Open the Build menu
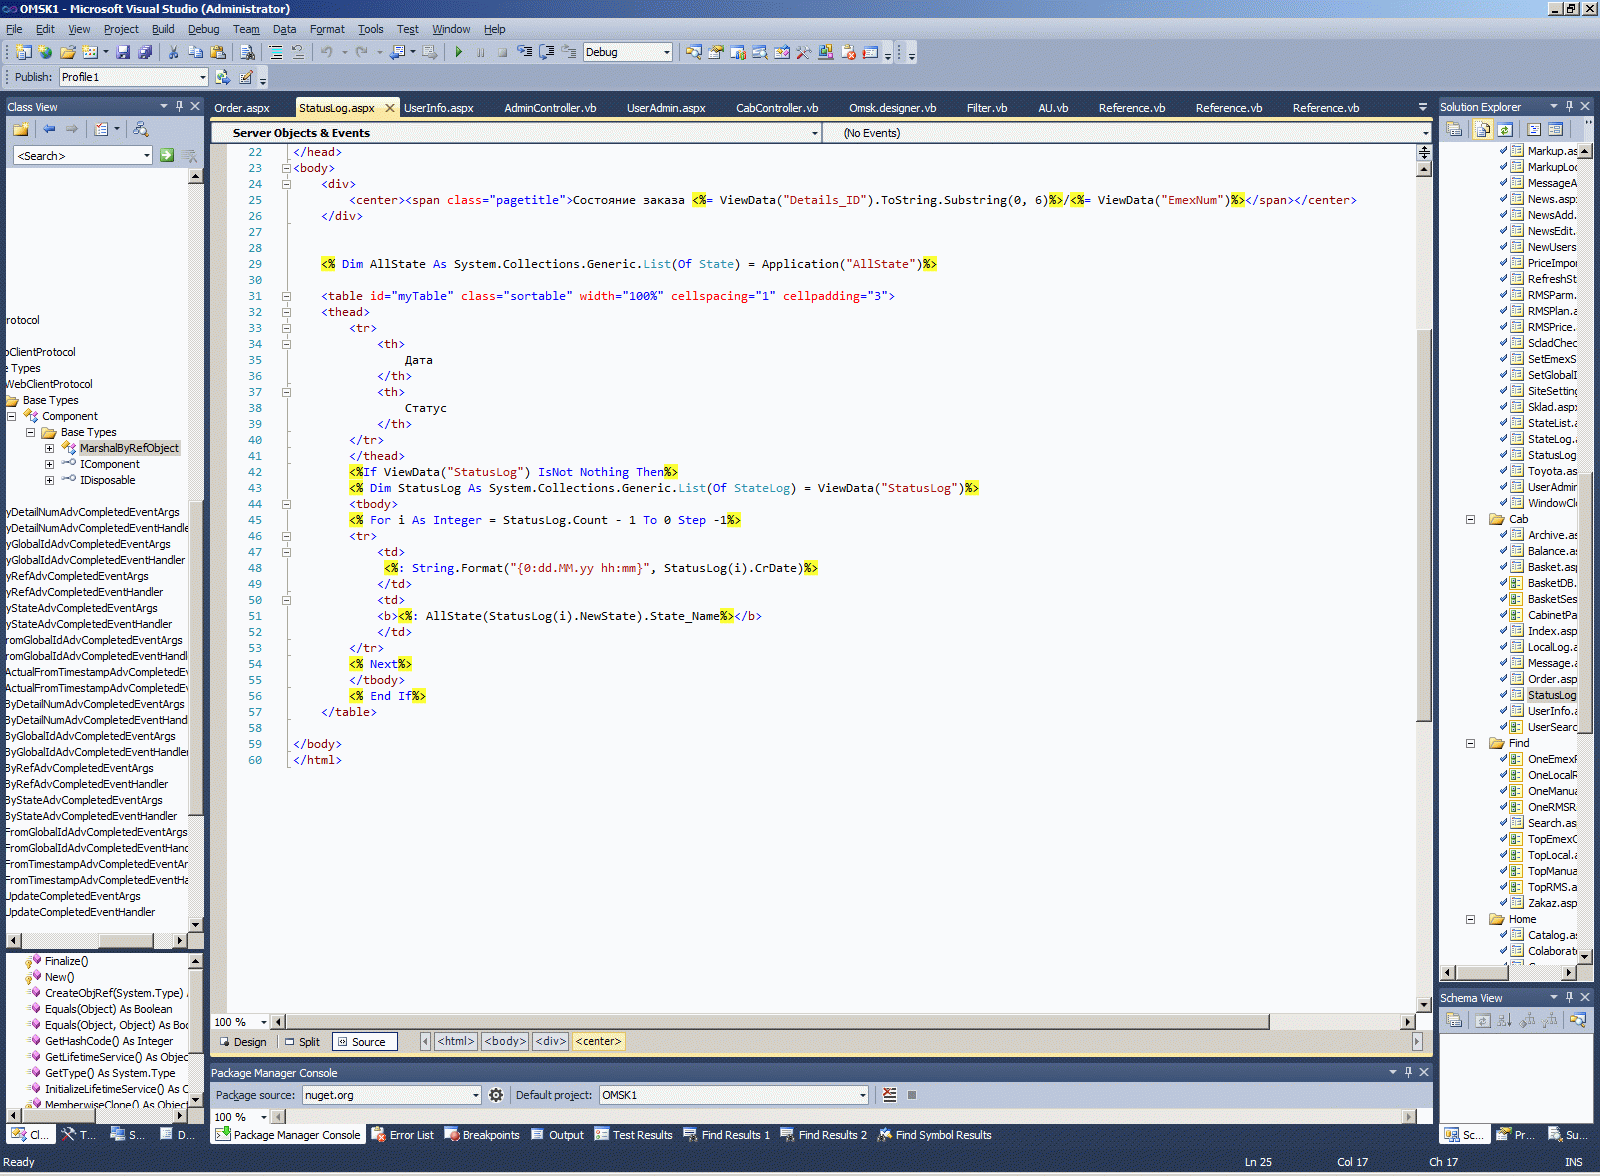 [162, 29]
